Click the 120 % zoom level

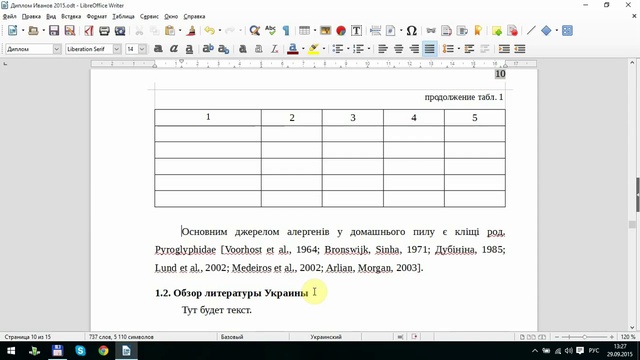point(628,337)
